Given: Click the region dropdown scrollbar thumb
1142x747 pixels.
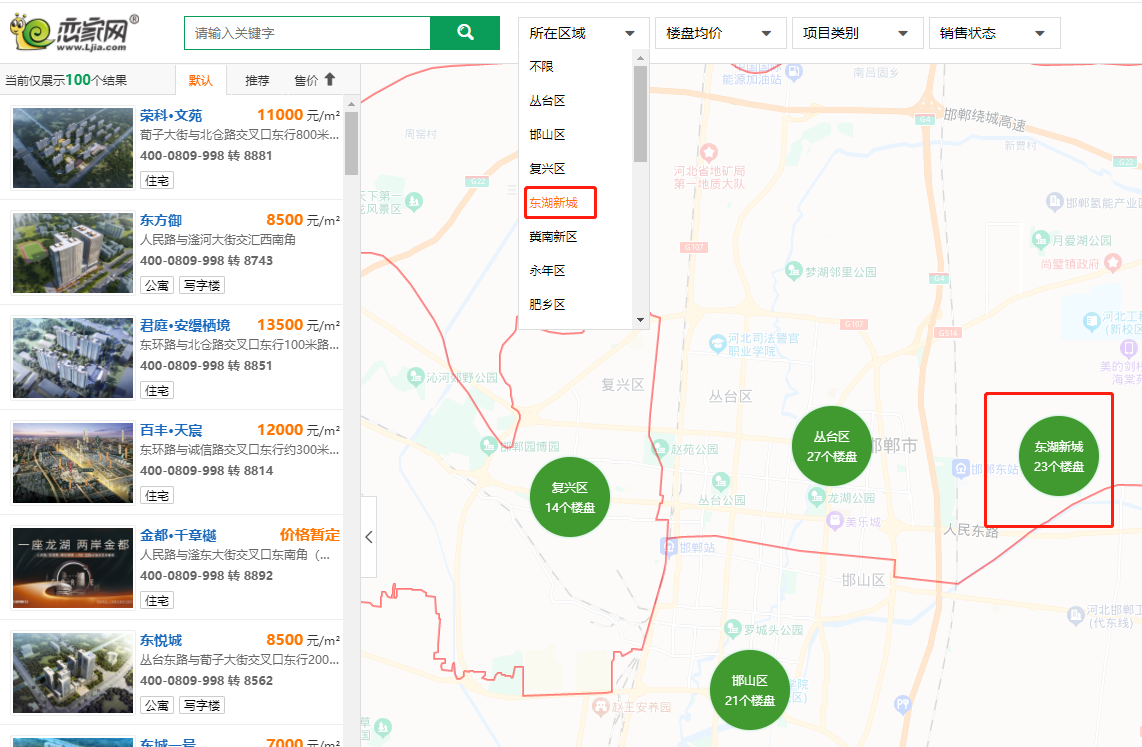Looking at the screenshot, I should coord(640,114).
